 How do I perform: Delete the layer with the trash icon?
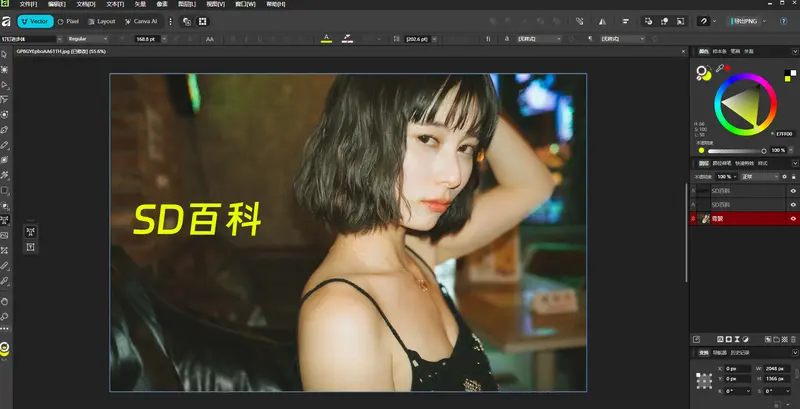(x=793, y=339)
